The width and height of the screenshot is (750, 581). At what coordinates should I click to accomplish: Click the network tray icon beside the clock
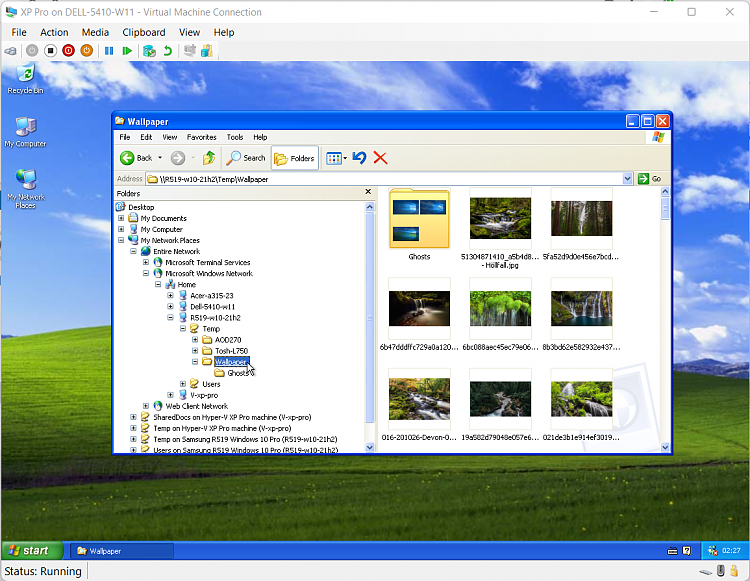(712, 551)
